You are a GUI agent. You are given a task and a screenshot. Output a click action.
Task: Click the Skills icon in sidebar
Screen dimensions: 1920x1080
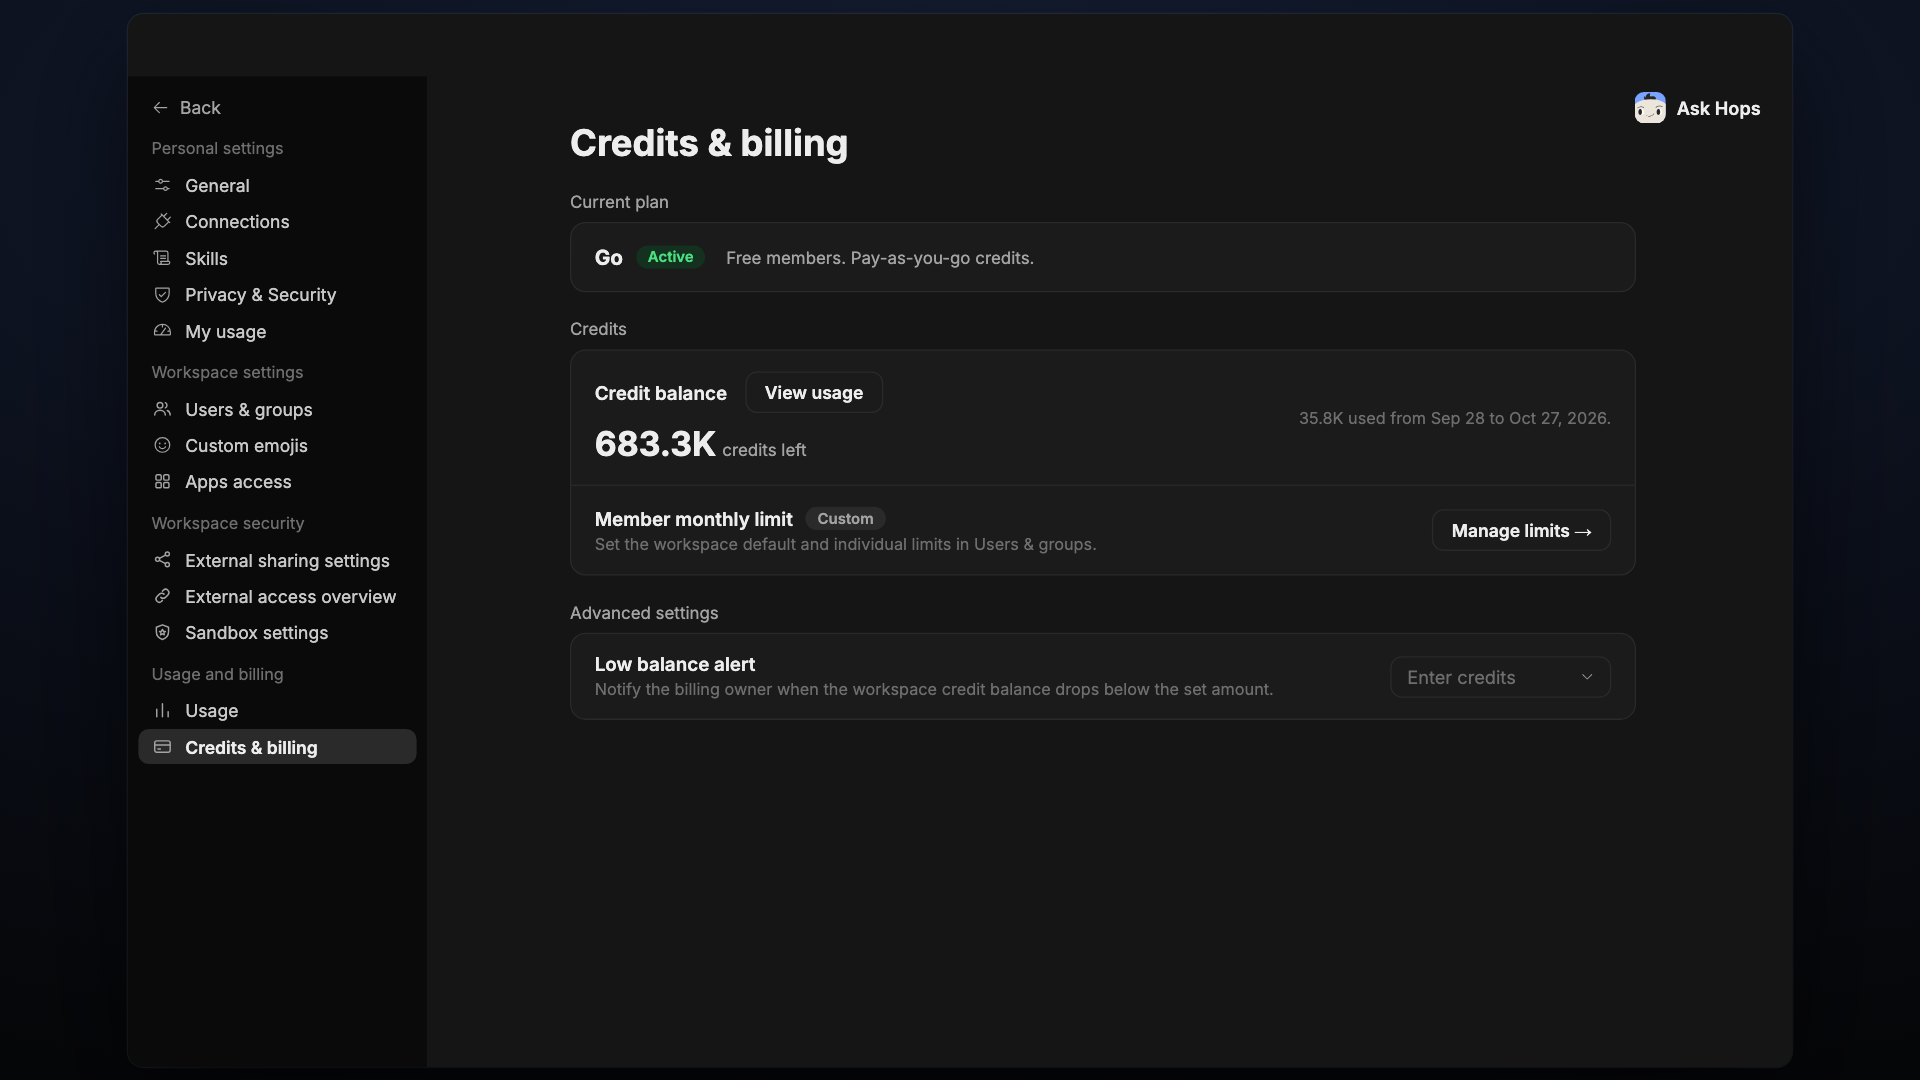pyautogui.click(x=162, y=258)
